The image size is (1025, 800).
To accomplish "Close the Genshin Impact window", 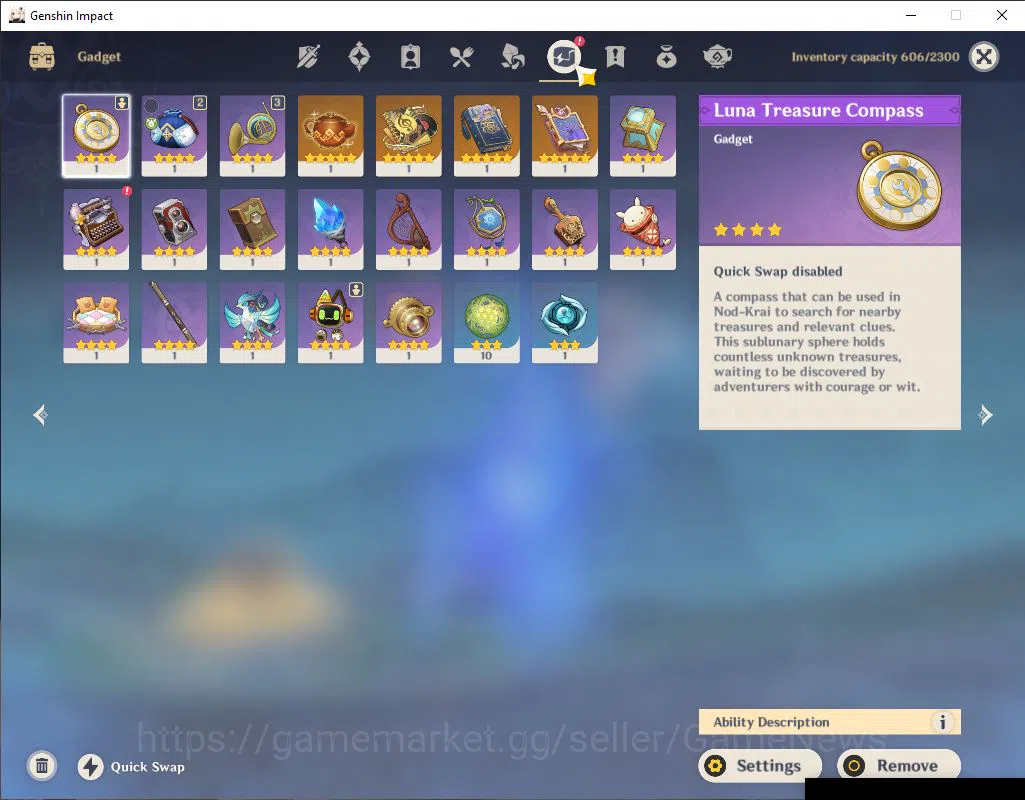I will pos(1001,15).
